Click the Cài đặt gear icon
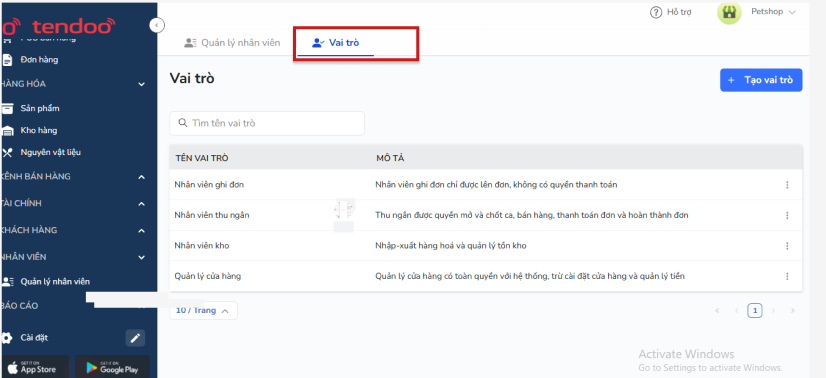Screen dimensions: 826x378 (x=7, y=338)
